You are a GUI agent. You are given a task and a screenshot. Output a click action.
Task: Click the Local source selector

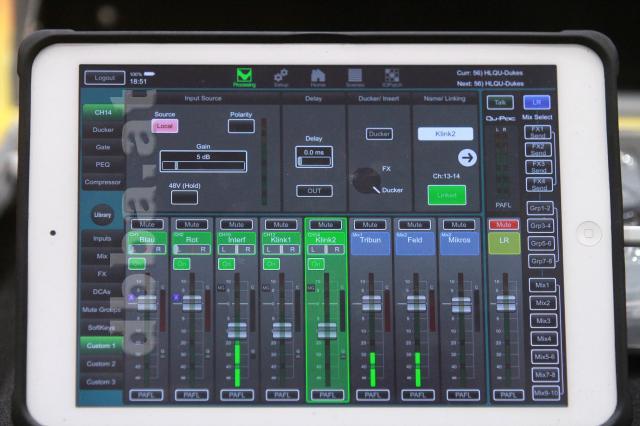click(x=164, y=126)
